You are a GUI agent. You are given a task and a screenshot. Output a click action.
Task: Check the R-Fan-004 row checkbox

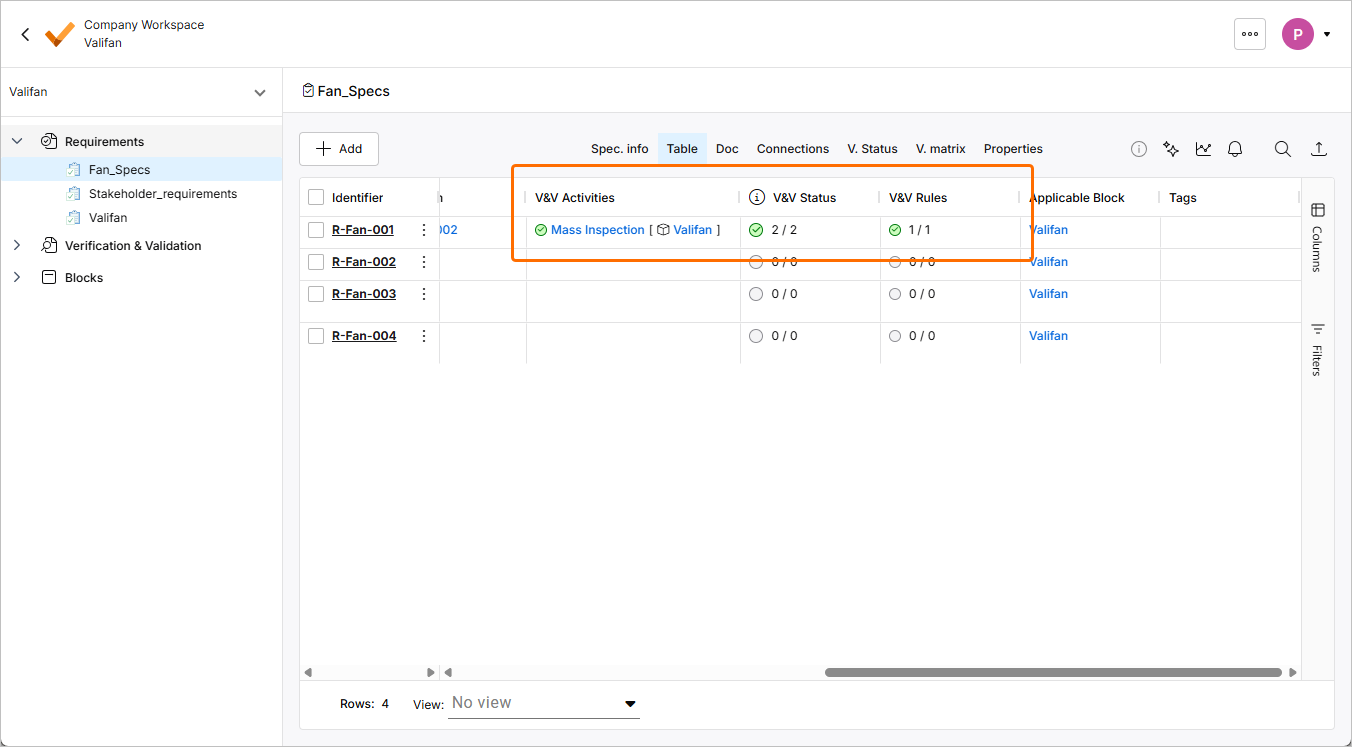[x=316, y=336]
